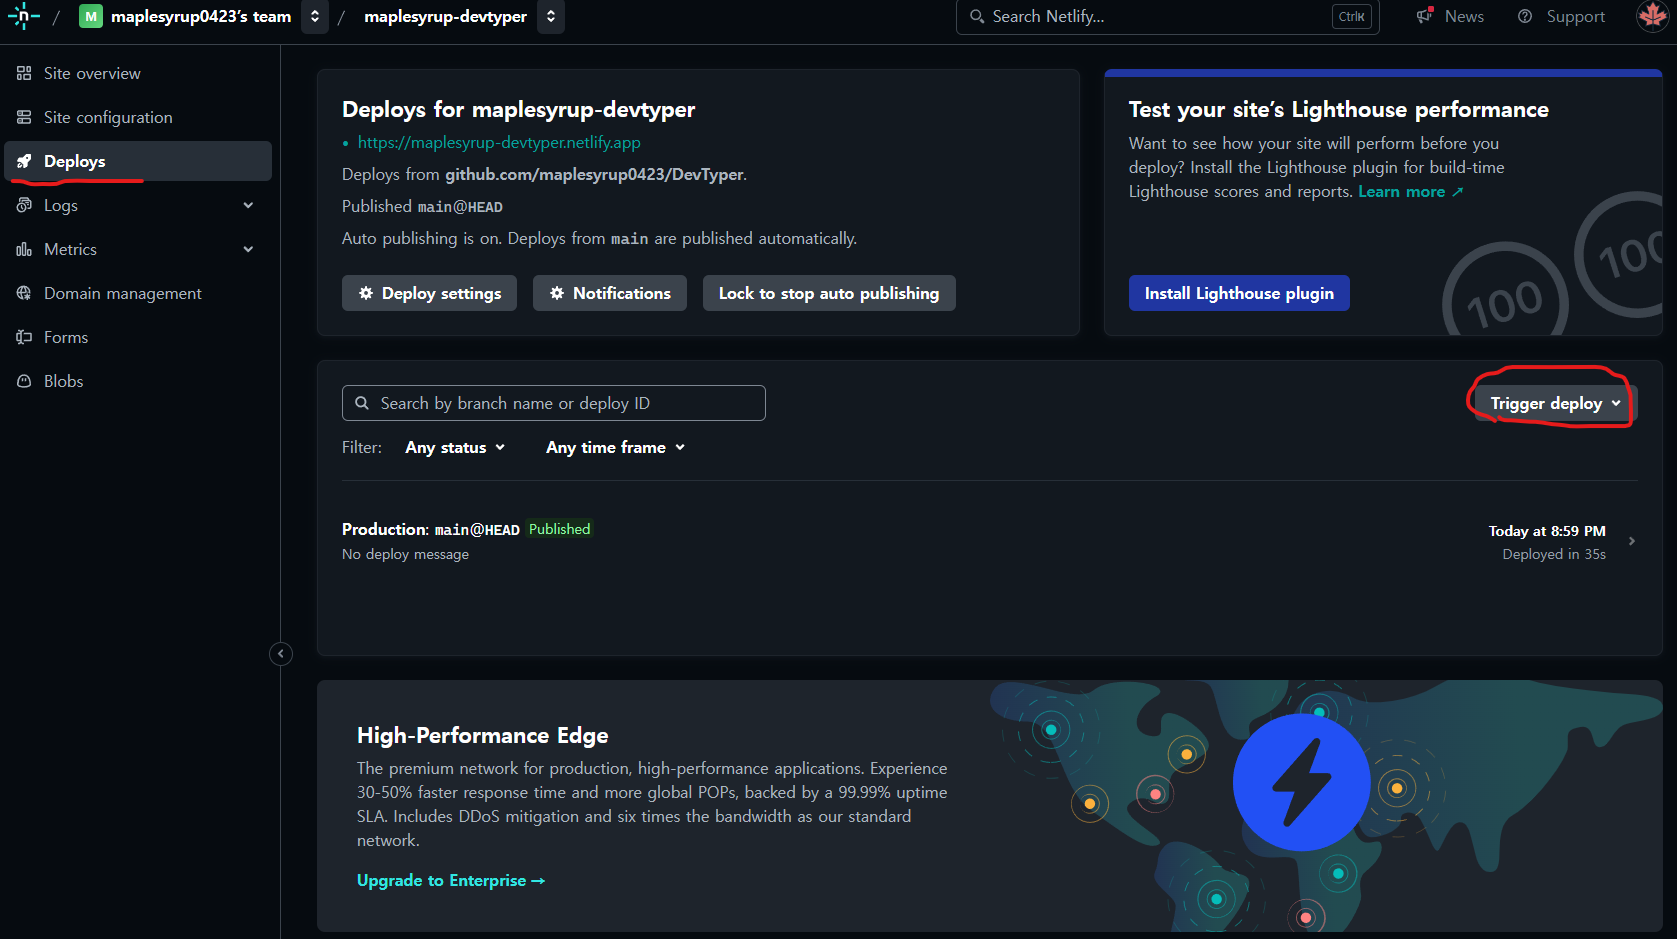1677x939 pixels.
Task: Click the Site overview grid icon
Action: coord(24,73)
